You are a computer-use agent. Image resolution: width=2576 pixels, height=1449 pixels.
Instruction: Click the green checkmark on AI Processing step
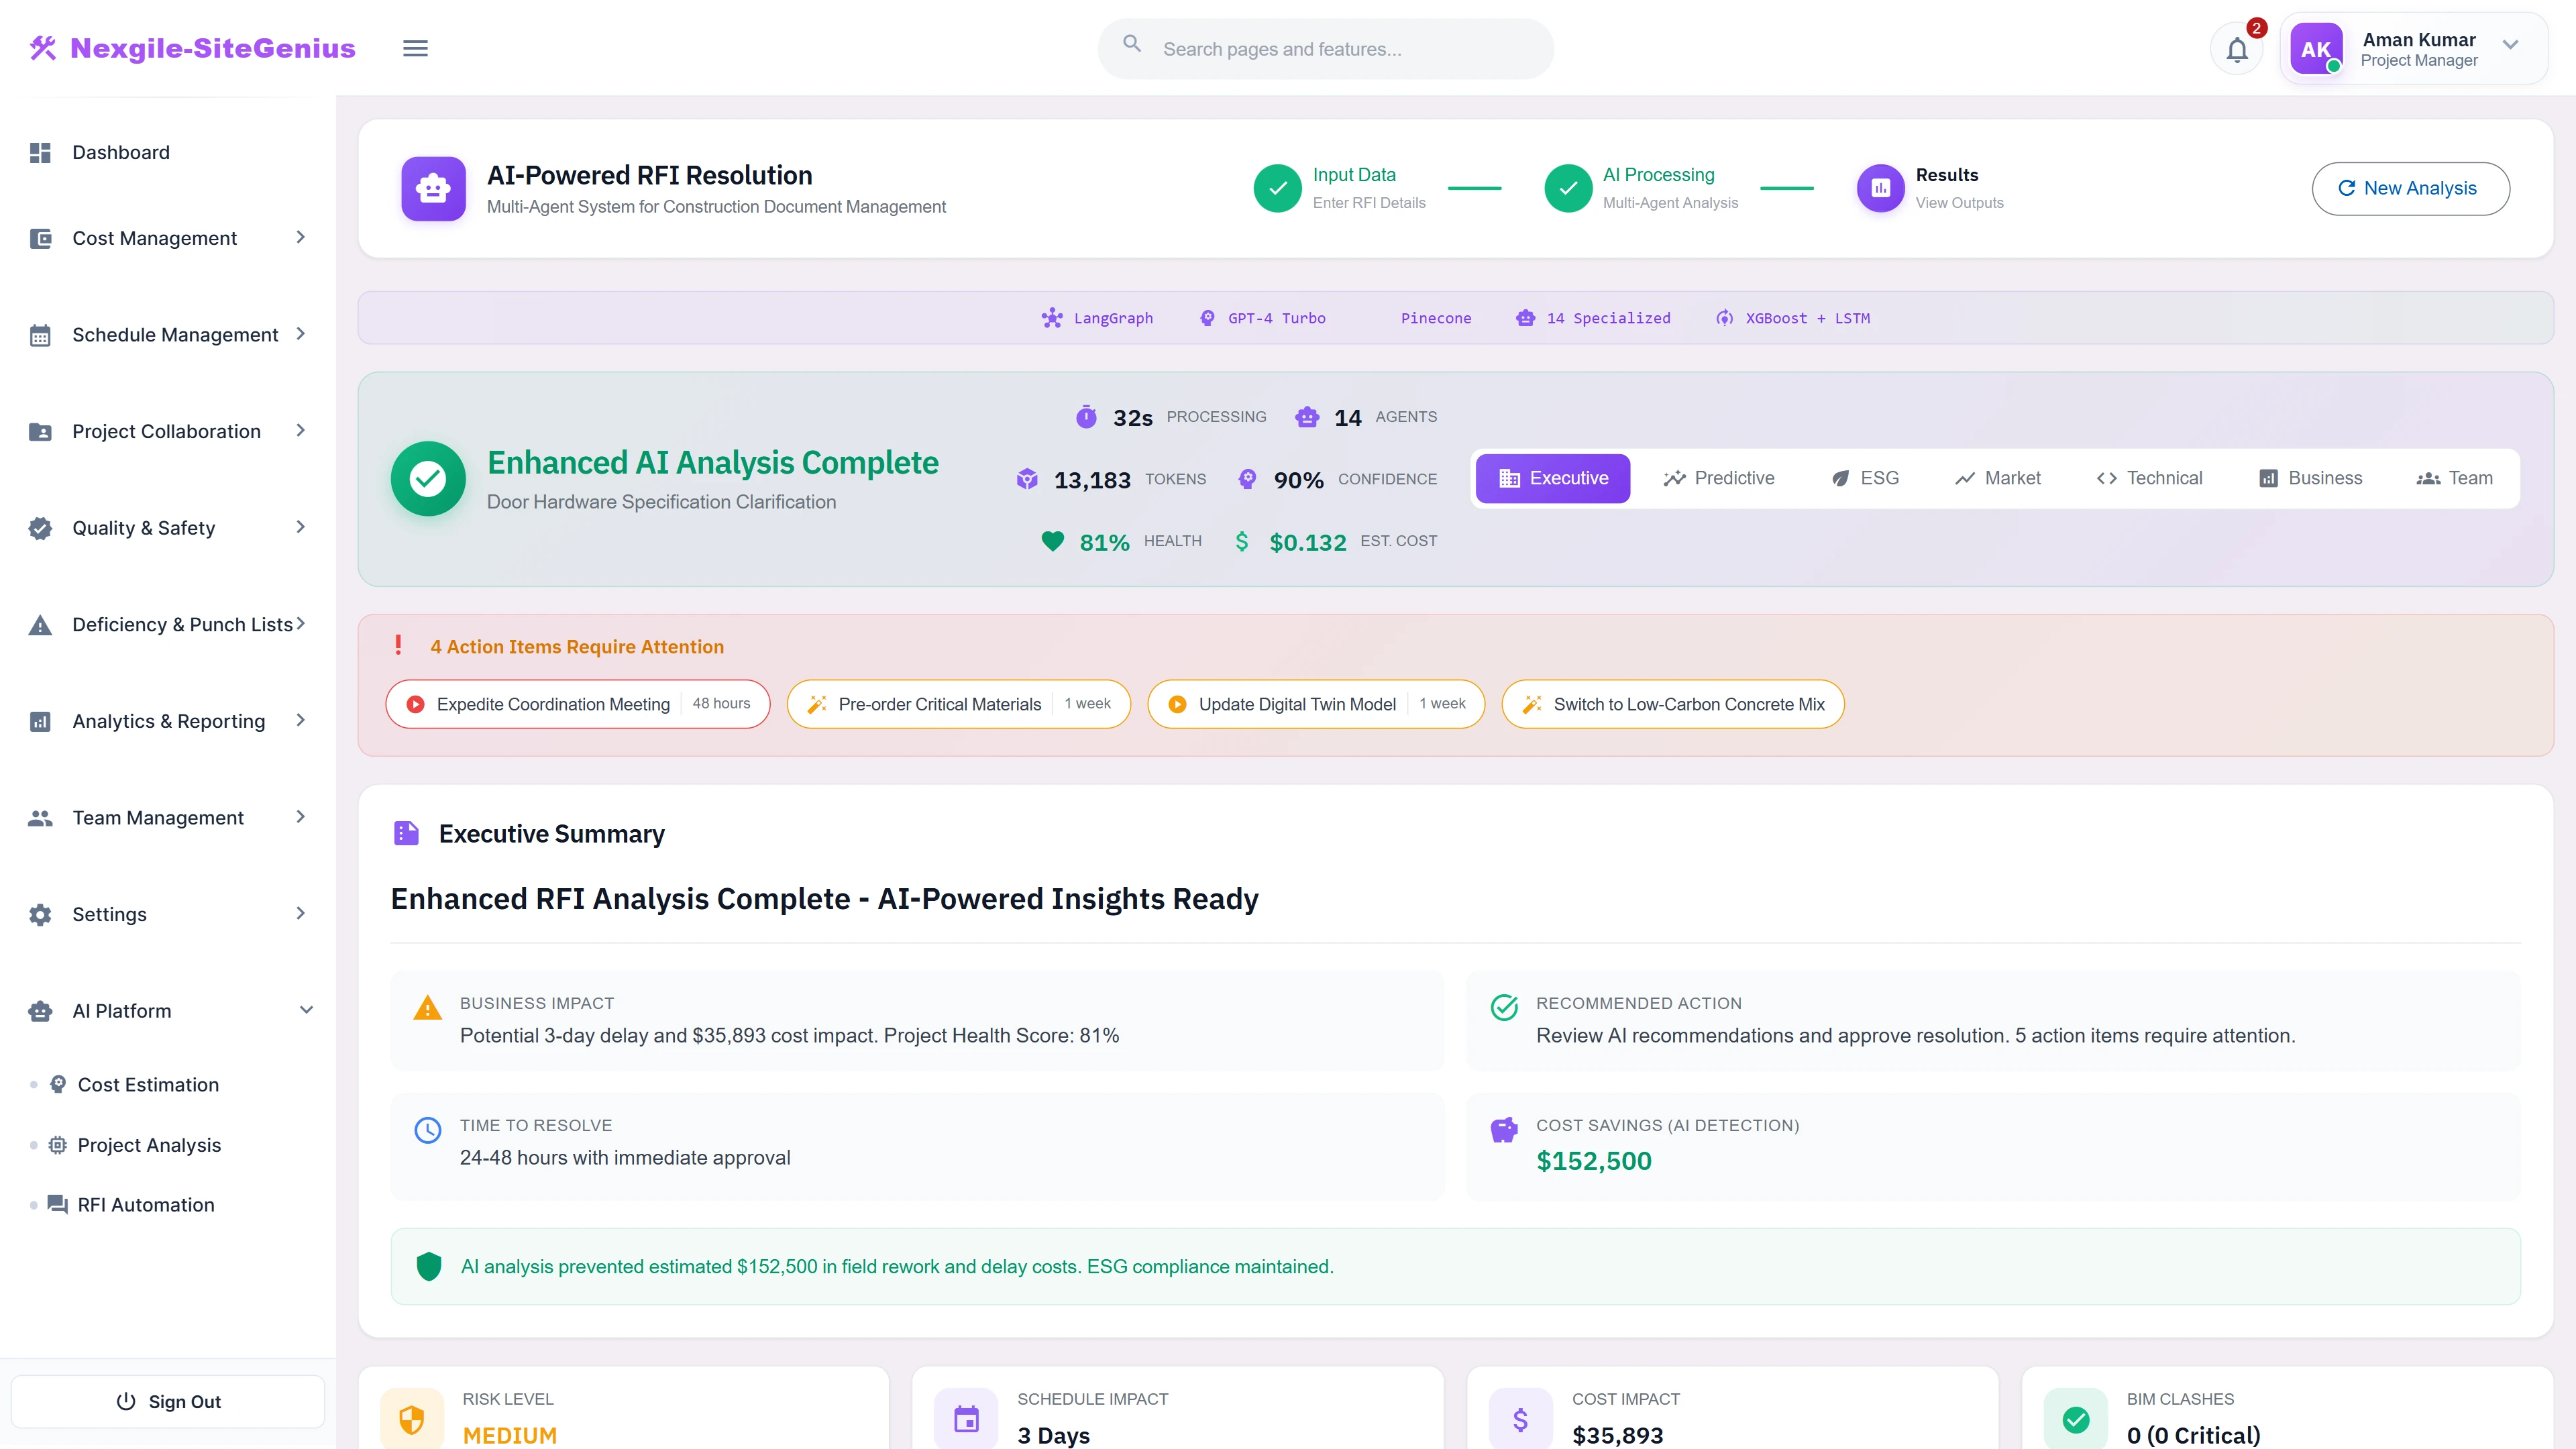point(1568,188)
